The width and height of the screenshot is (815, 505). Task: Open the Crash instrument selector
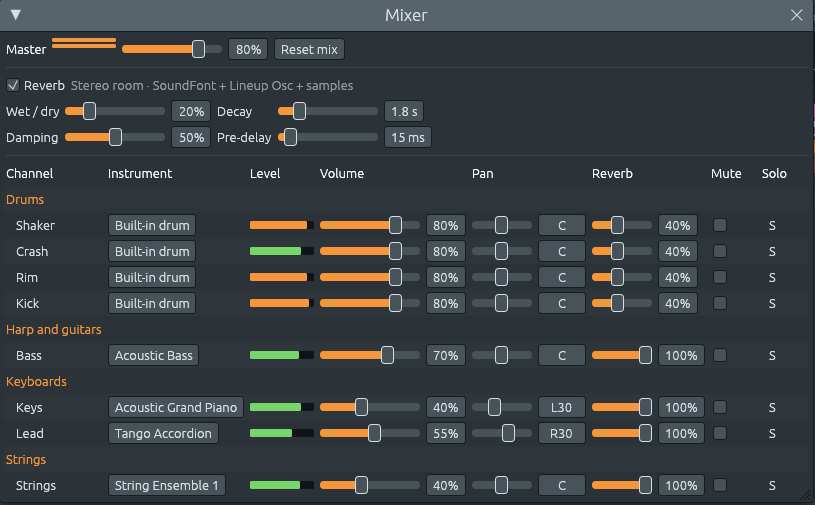152,251
